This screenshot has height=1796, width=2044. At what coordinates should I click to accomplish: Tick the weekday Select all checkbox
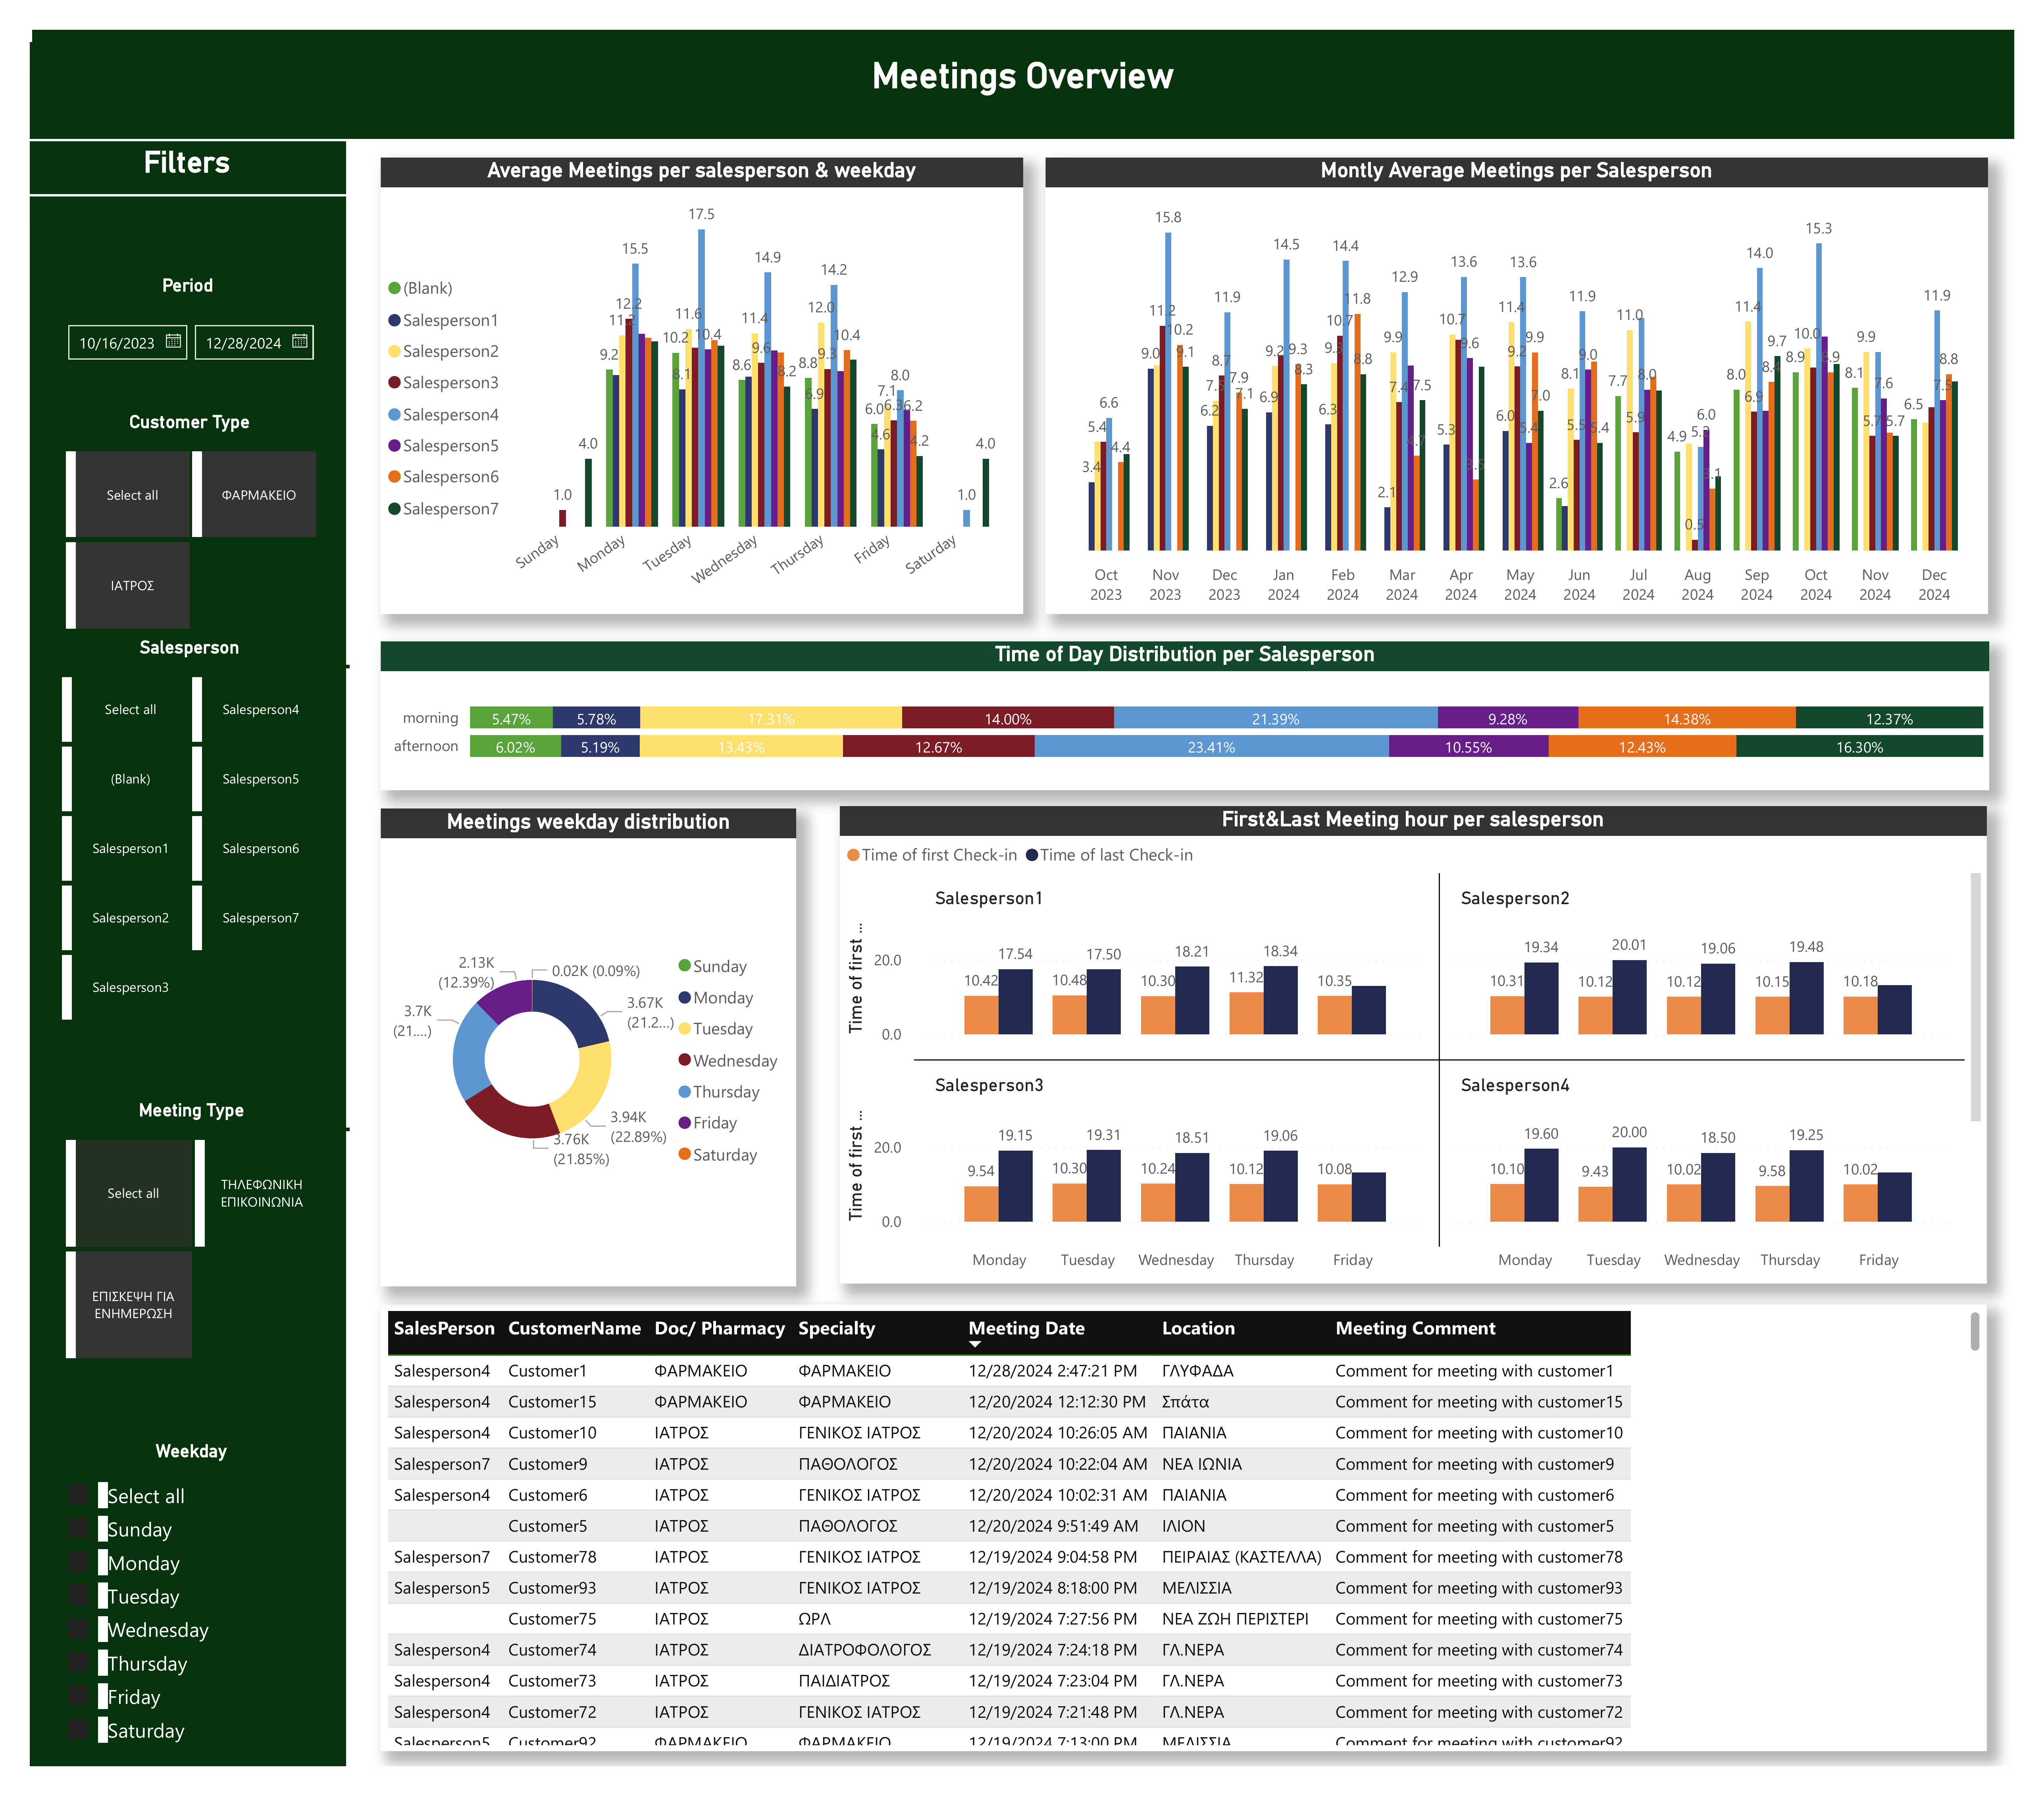(x=78, y=1495)
